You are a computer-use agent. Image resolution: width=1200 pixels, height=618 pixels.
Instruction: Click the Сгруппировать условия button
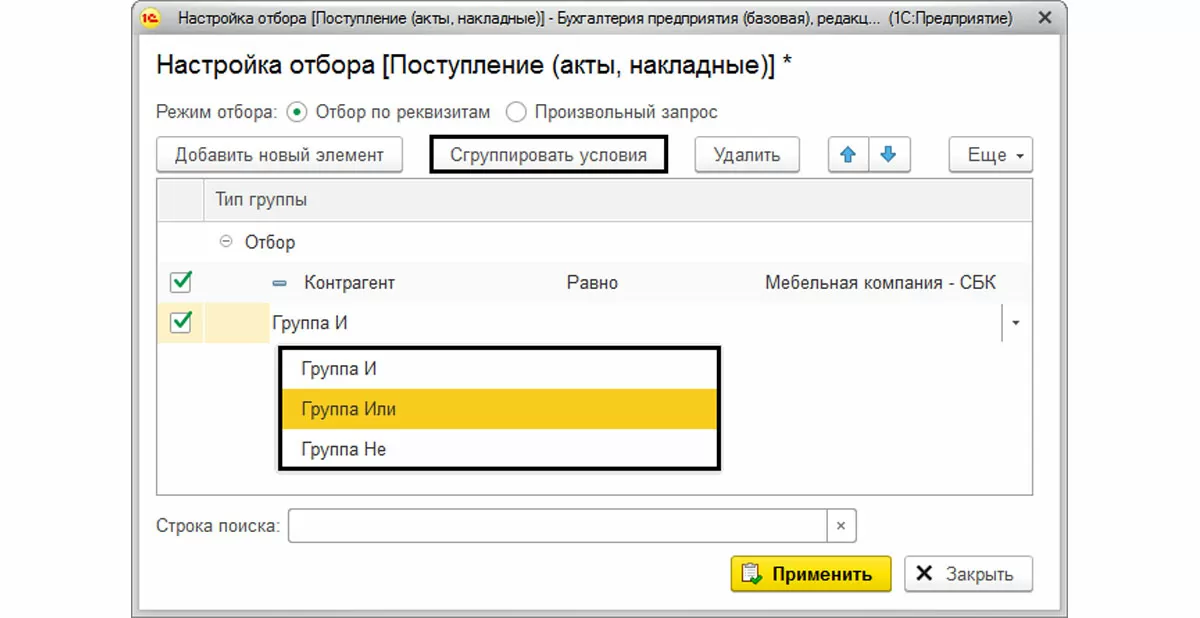point(548,155)
